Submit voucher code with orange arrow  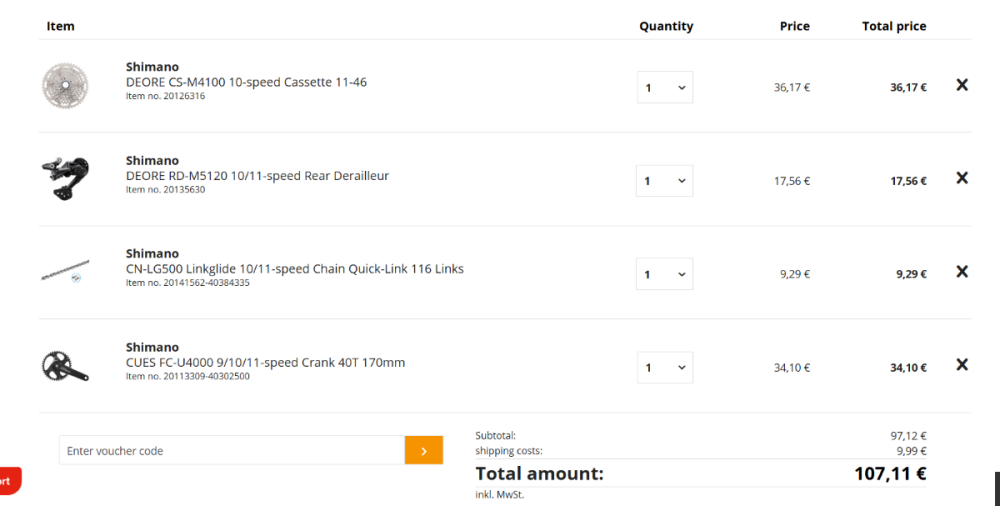tap(424, 451)
